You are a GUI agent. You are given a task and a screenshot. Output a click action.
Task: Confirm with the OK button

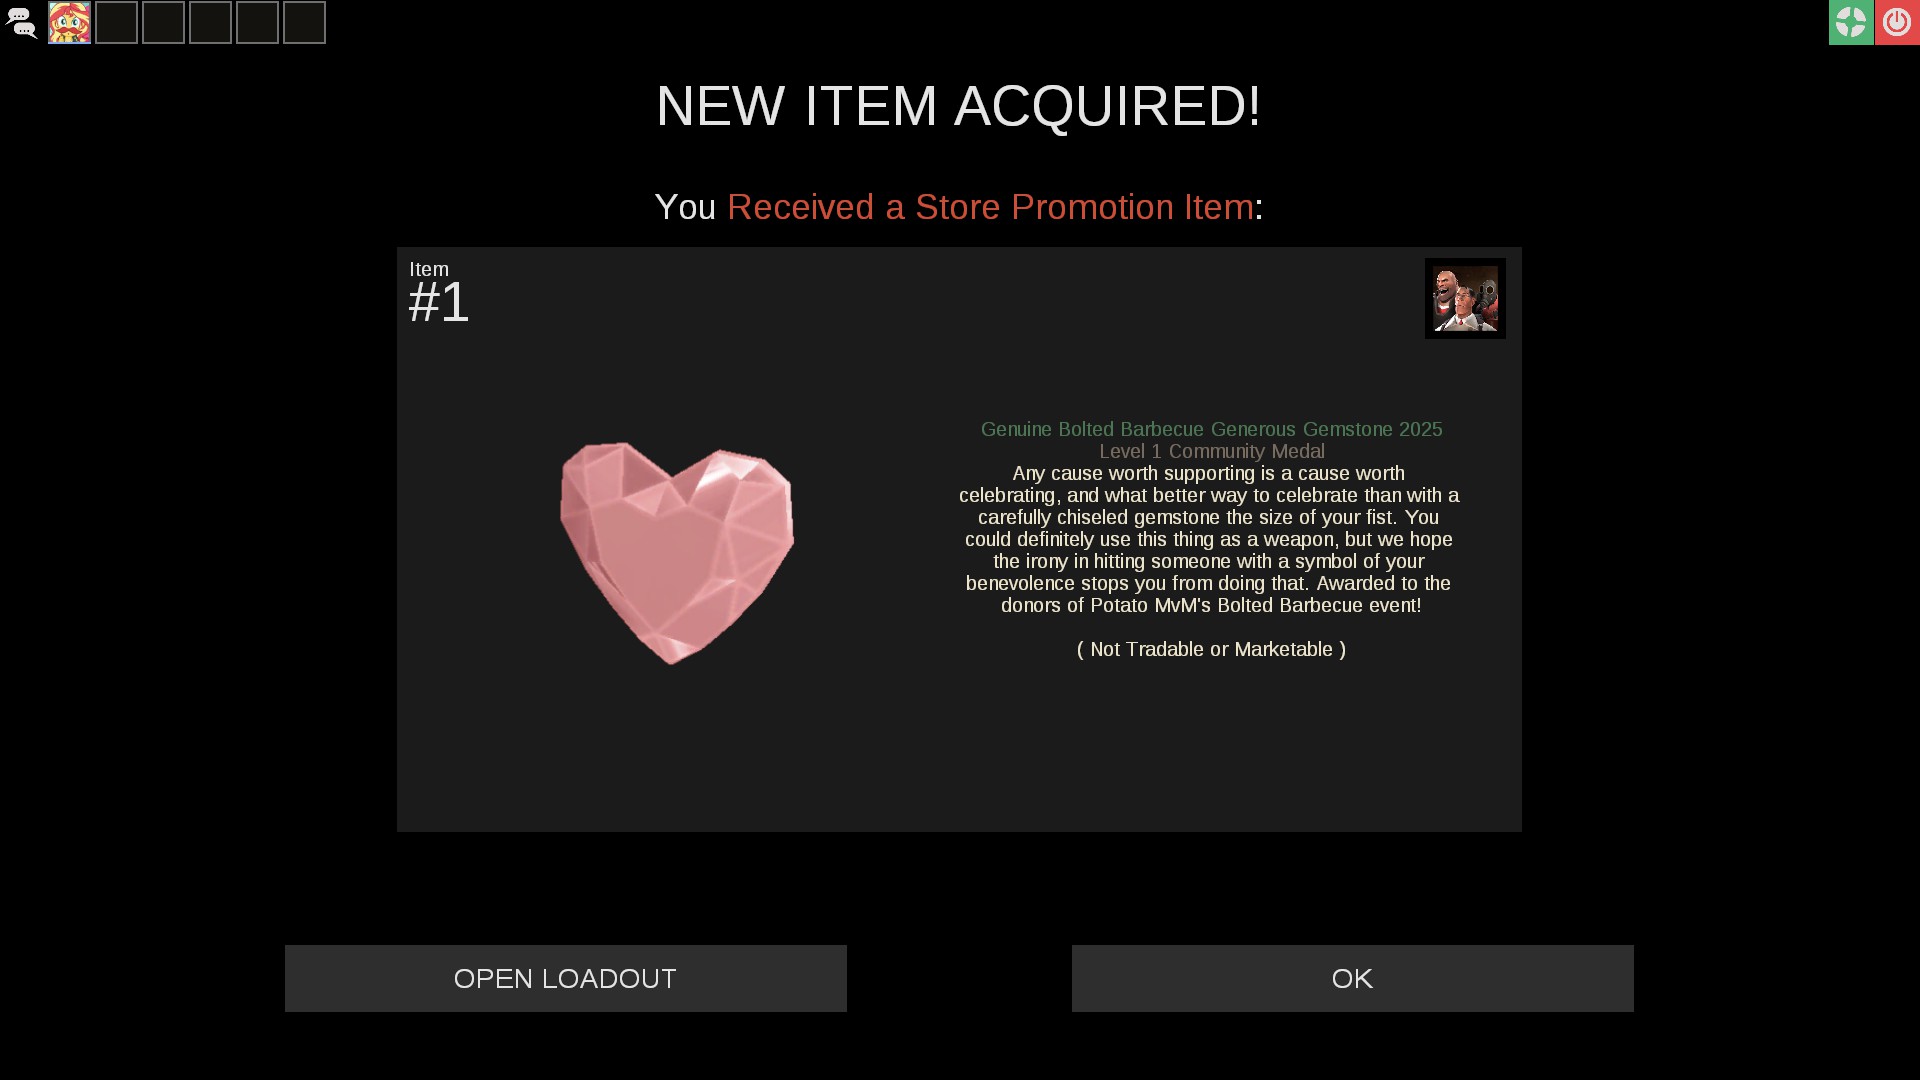click(1352, 978)
